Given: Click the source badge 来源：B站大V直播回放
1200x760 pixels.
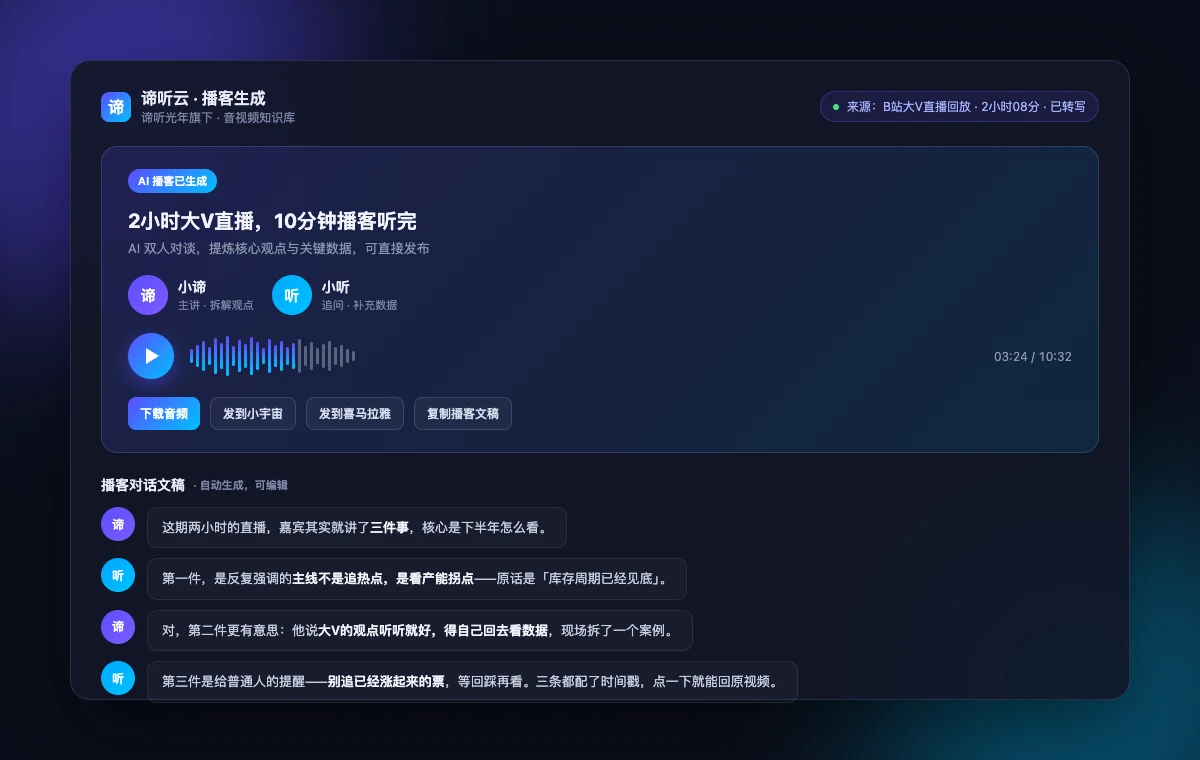Looking at the screenshot, I should [959, 107].
